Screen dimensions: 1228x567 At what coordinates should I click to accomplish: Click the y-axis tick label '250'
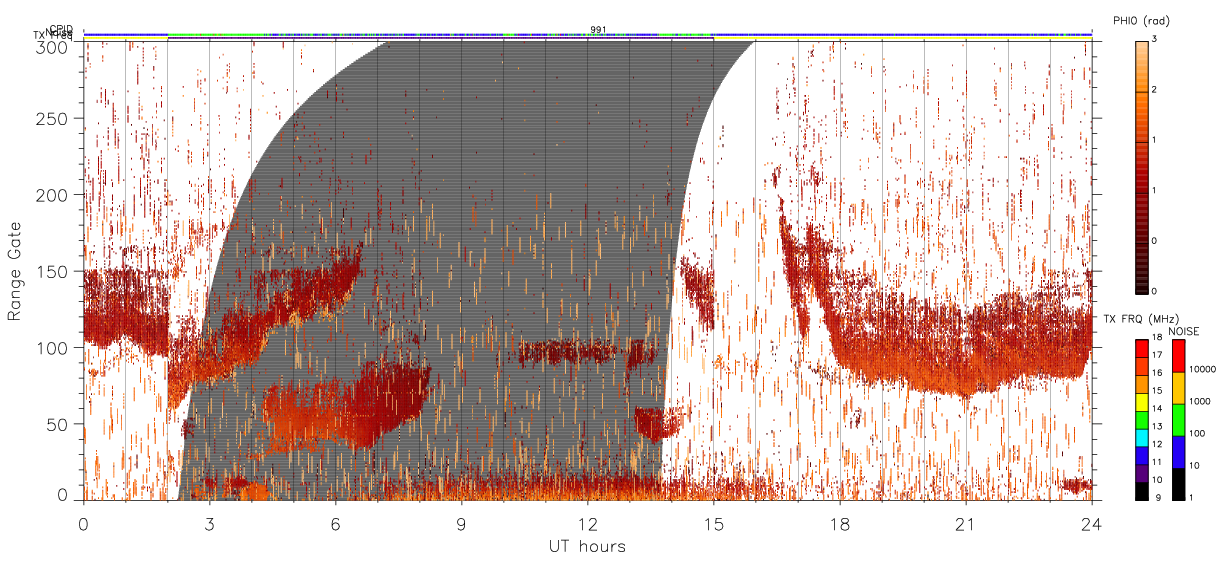coord(52,119)
